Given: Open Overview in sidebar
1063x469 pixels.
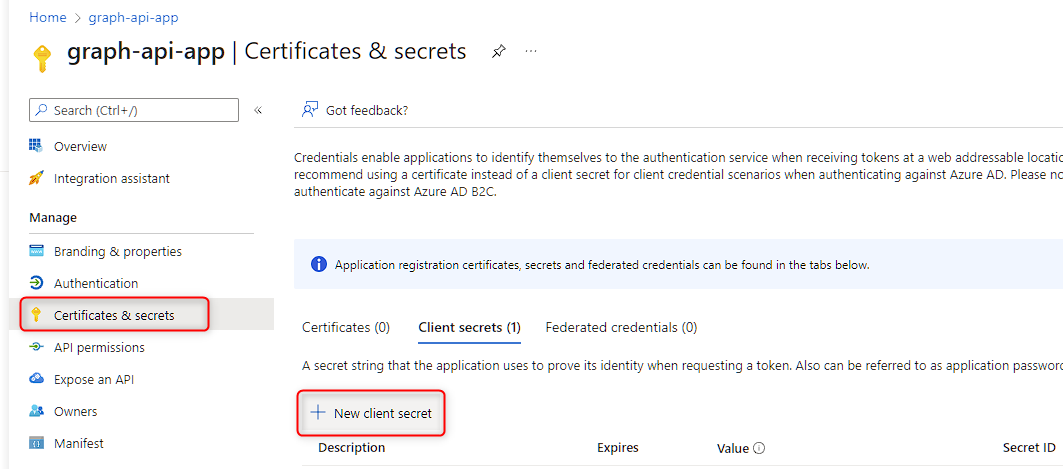Looking at the screenshot, I should 80,146.
